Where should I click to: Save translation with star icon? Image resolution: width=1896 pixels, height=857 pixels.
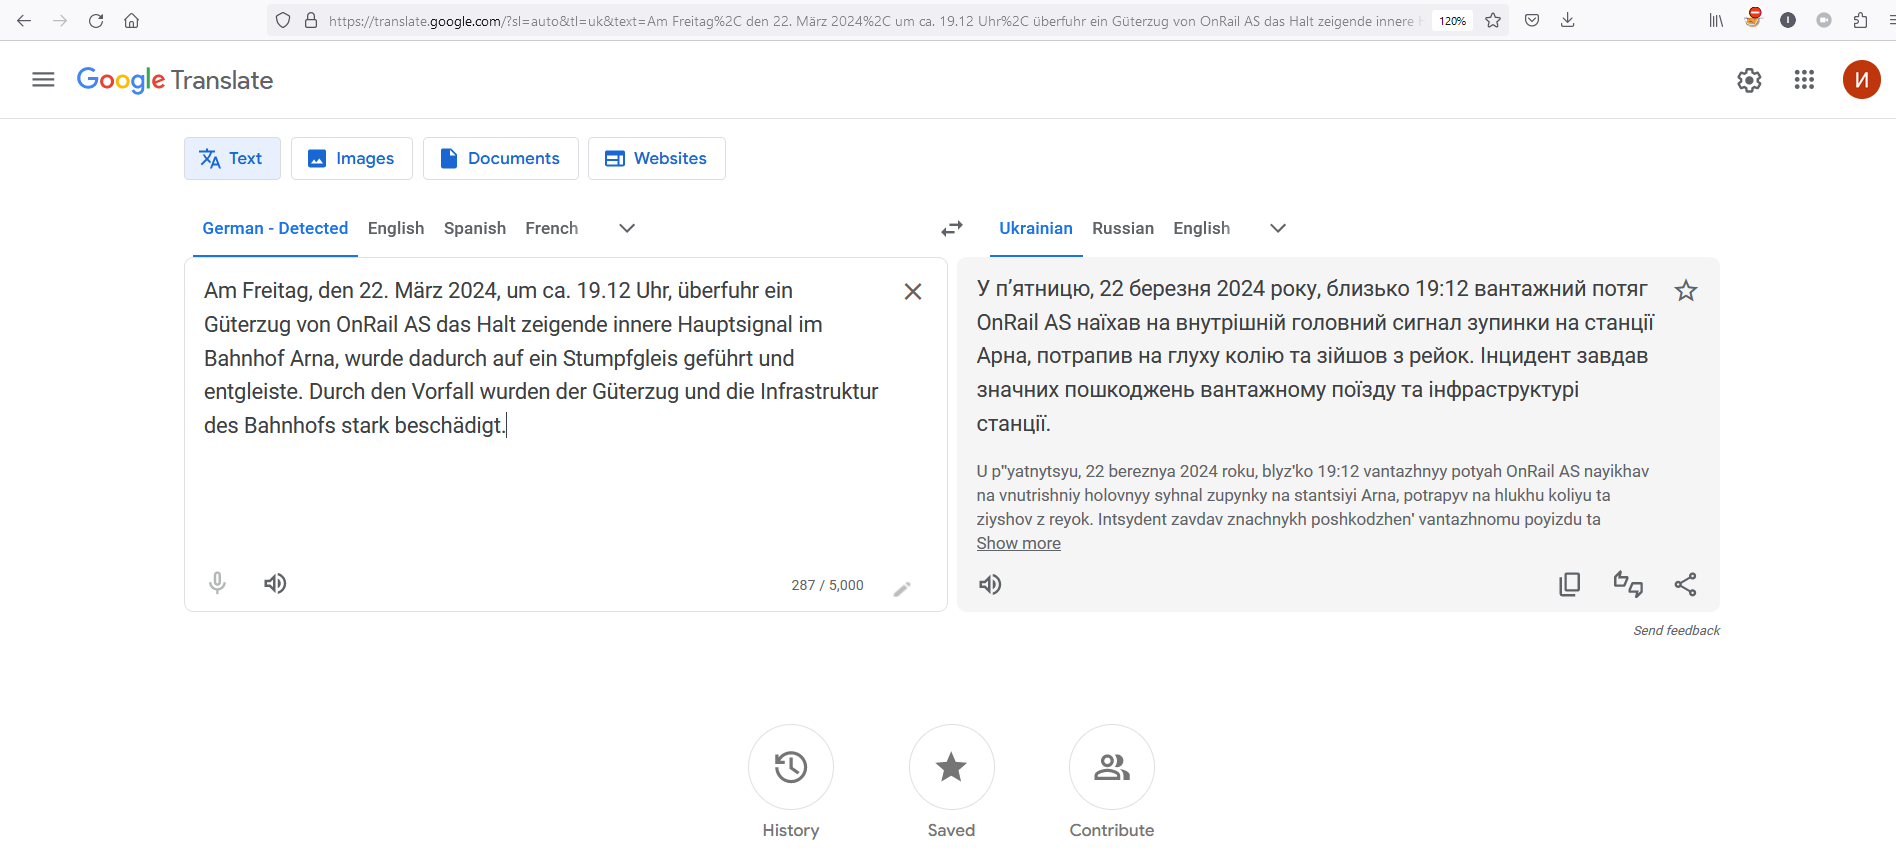click(x=1686, y=291)
